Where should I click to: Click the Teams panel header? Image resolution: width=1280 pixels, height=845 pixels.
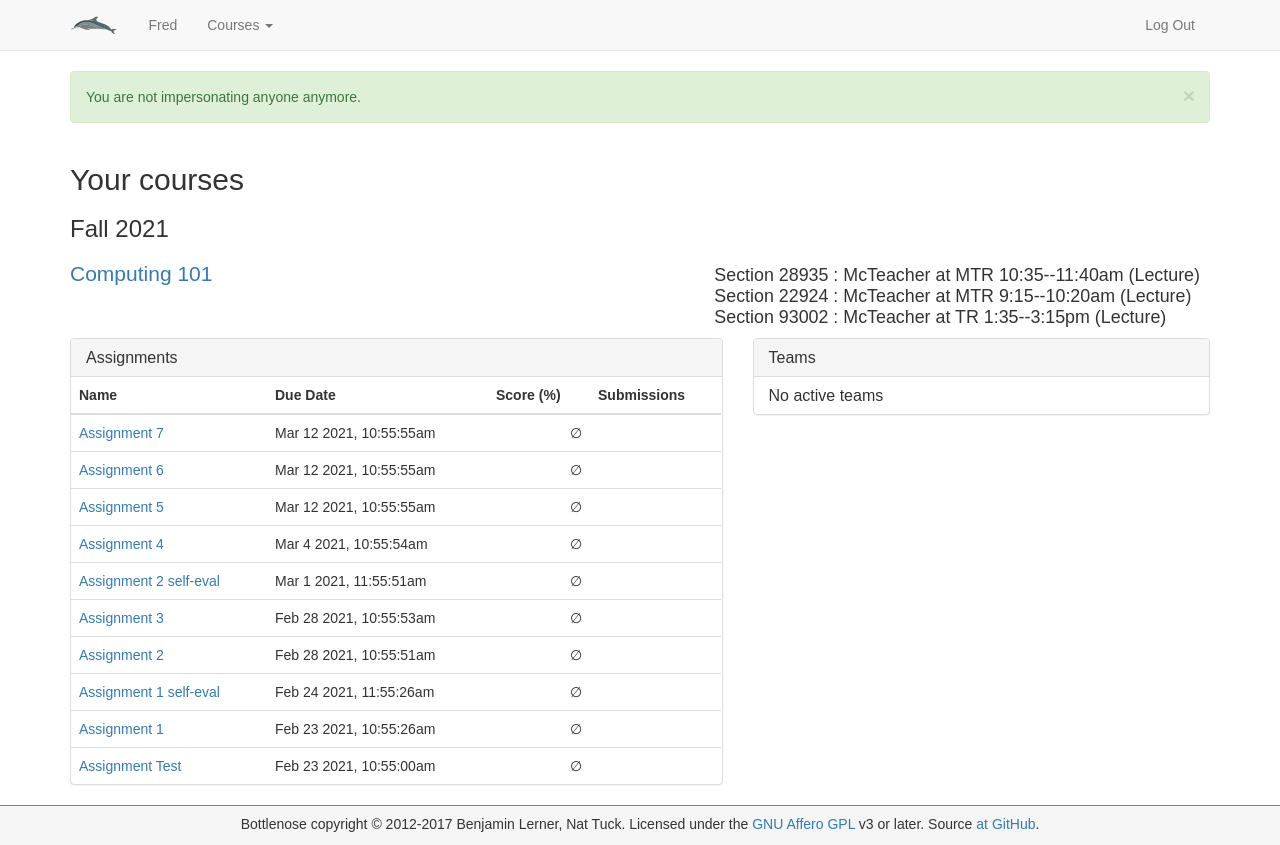(x=980, y=358)
